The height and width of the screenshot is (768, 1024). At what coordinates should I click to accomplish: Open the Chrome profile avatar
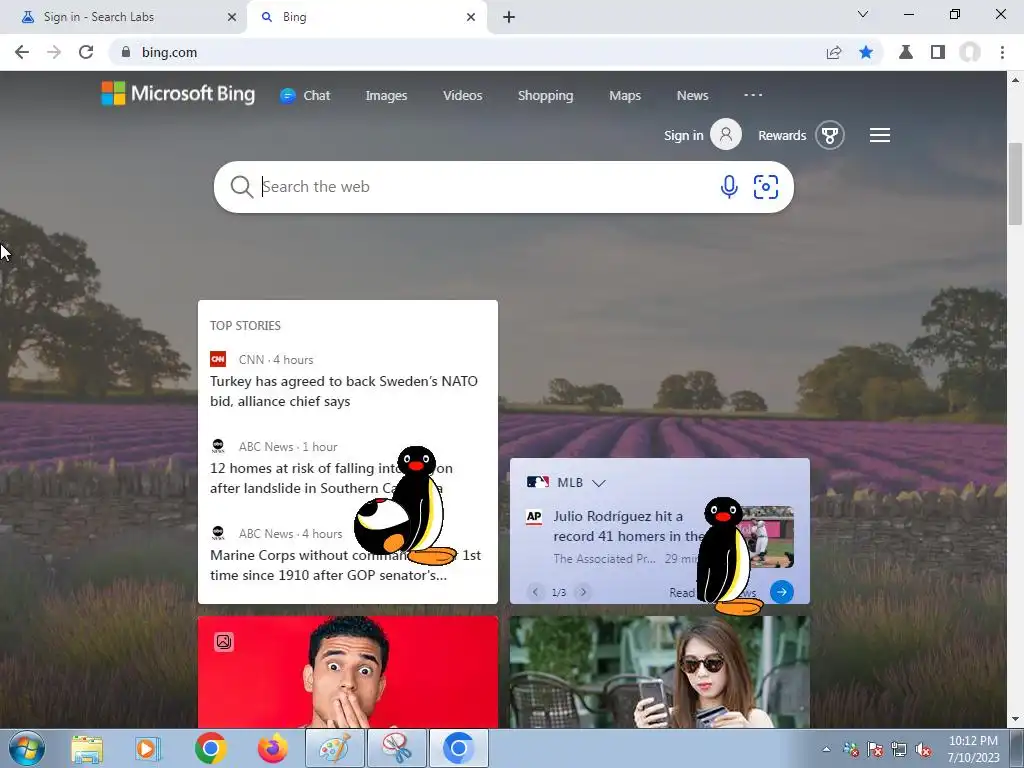tap(970, 52)
